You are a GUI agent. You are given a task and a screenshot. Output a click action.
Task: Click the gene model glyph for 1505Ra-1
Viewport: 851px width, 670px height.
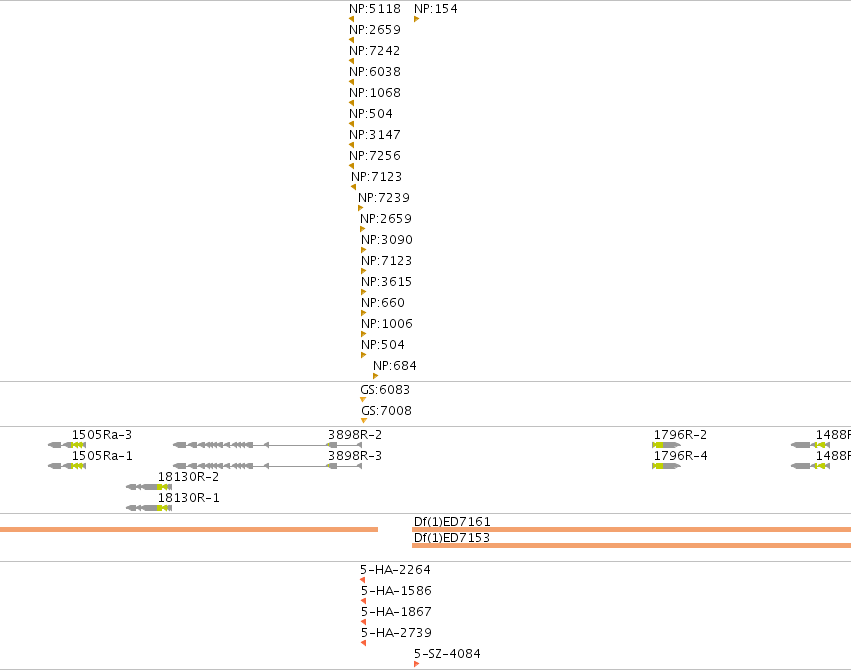[x=67, y=466]
